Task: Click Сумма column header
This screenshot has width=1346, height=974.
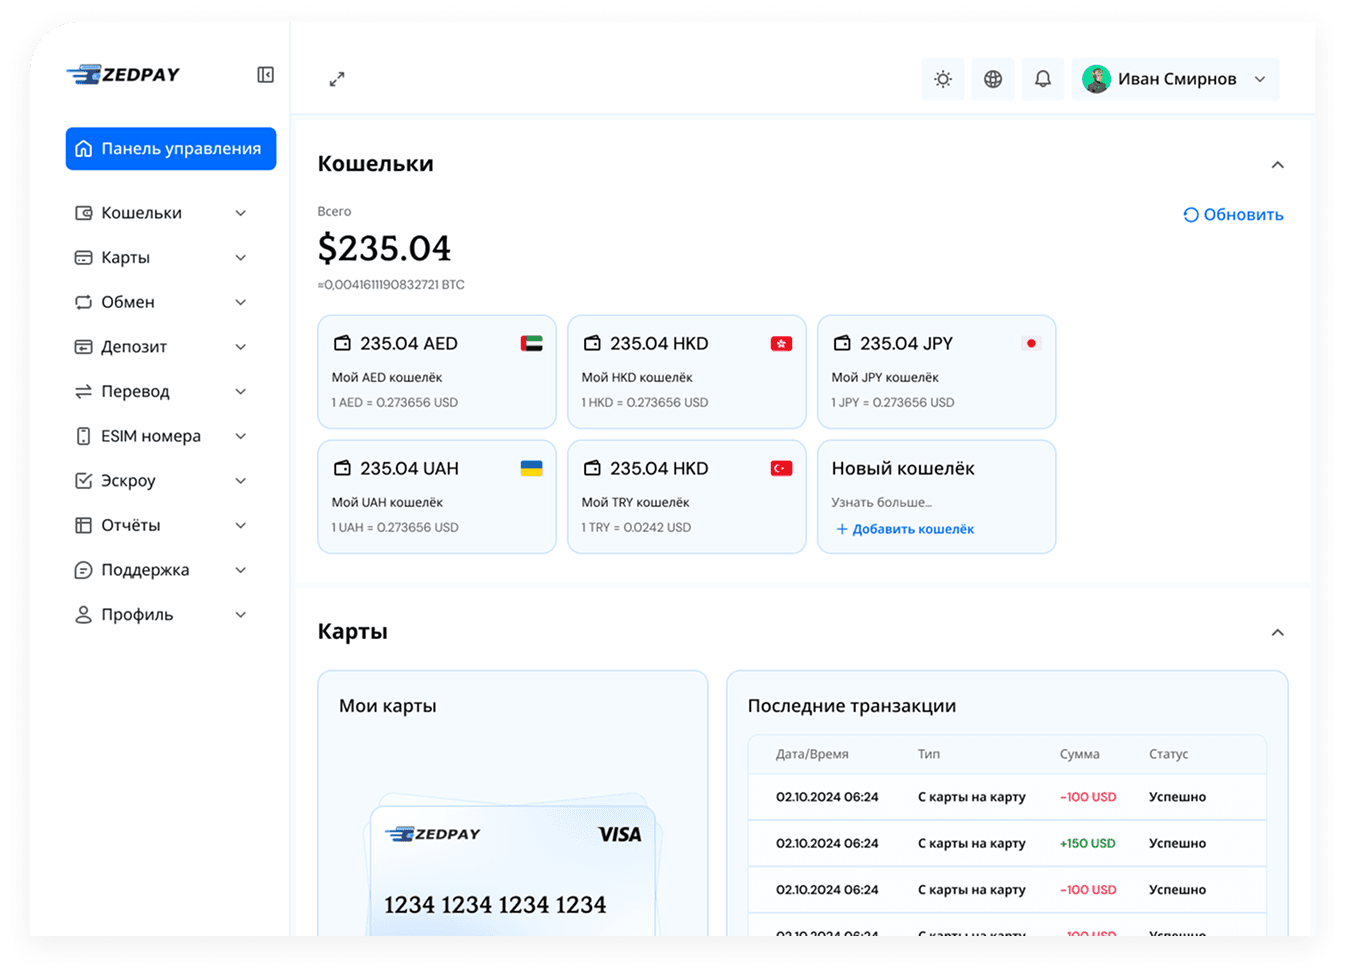Action: (x=1080, y=754)
